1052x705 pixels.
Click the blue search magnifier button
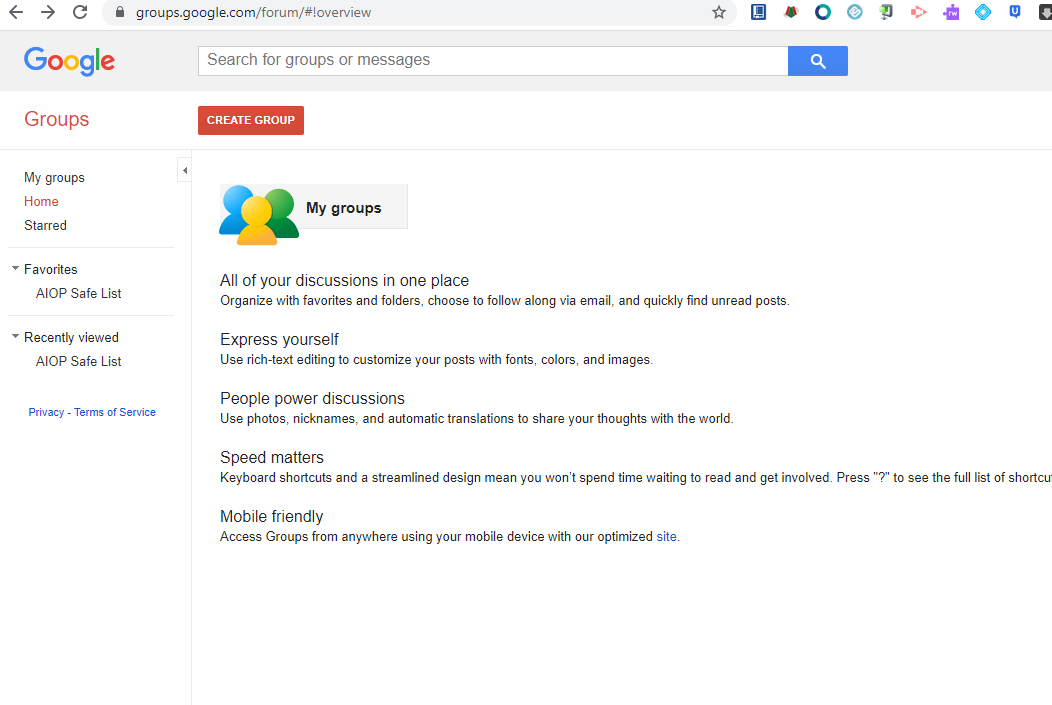pyautogui.click(x=817, y=61)
